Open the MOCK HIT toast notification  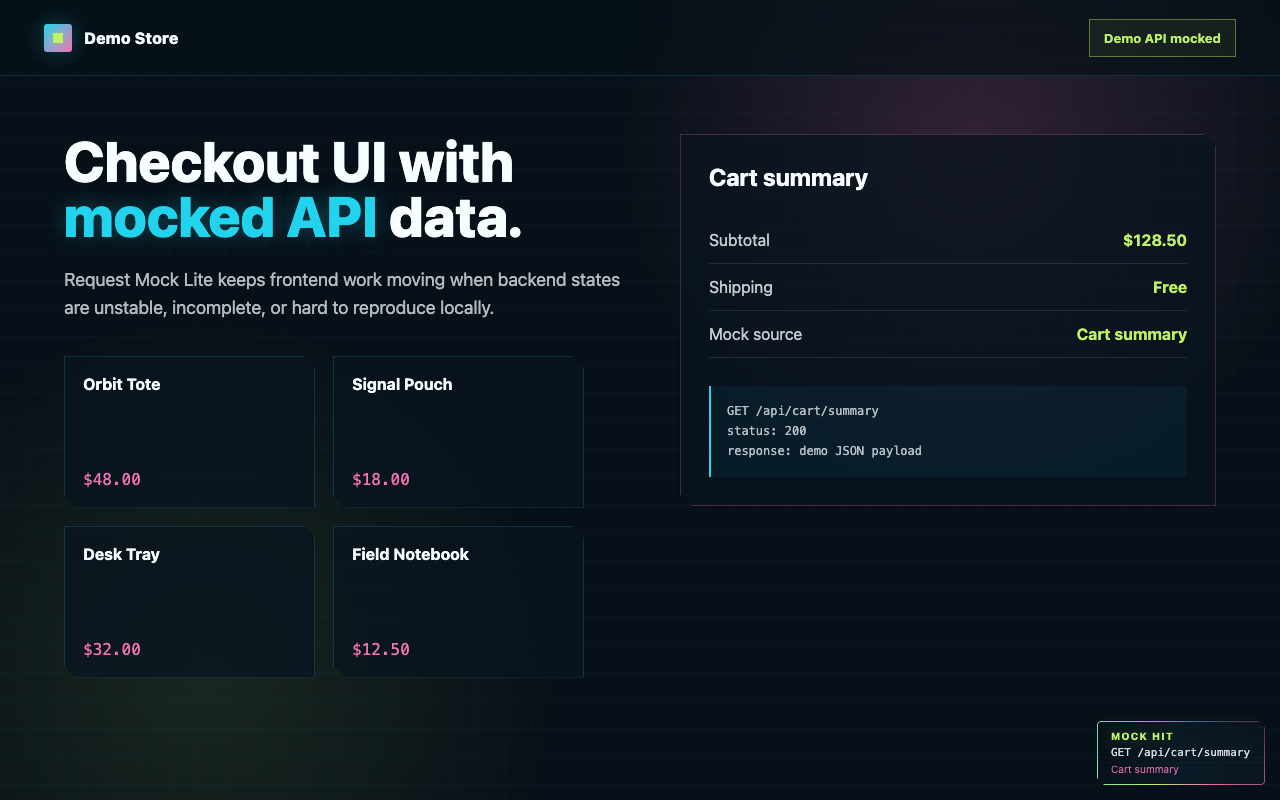click(x=1181, y=753)
